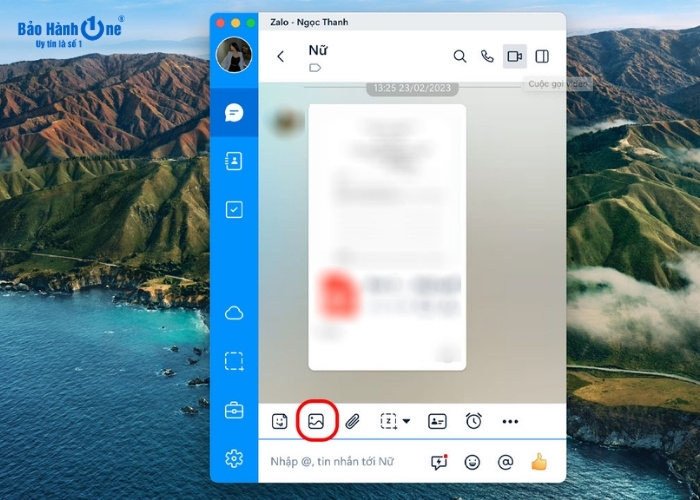Click the send image icon
This screenshot has width=700, height=500.
(x=316, y=421)
